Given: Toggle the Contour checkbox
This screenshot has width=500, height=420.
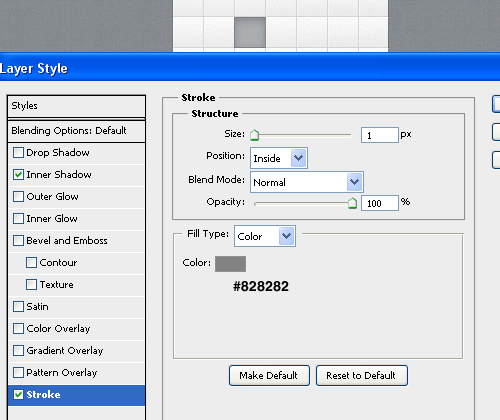Looking at the screenshot, I should tap(31, 263).
